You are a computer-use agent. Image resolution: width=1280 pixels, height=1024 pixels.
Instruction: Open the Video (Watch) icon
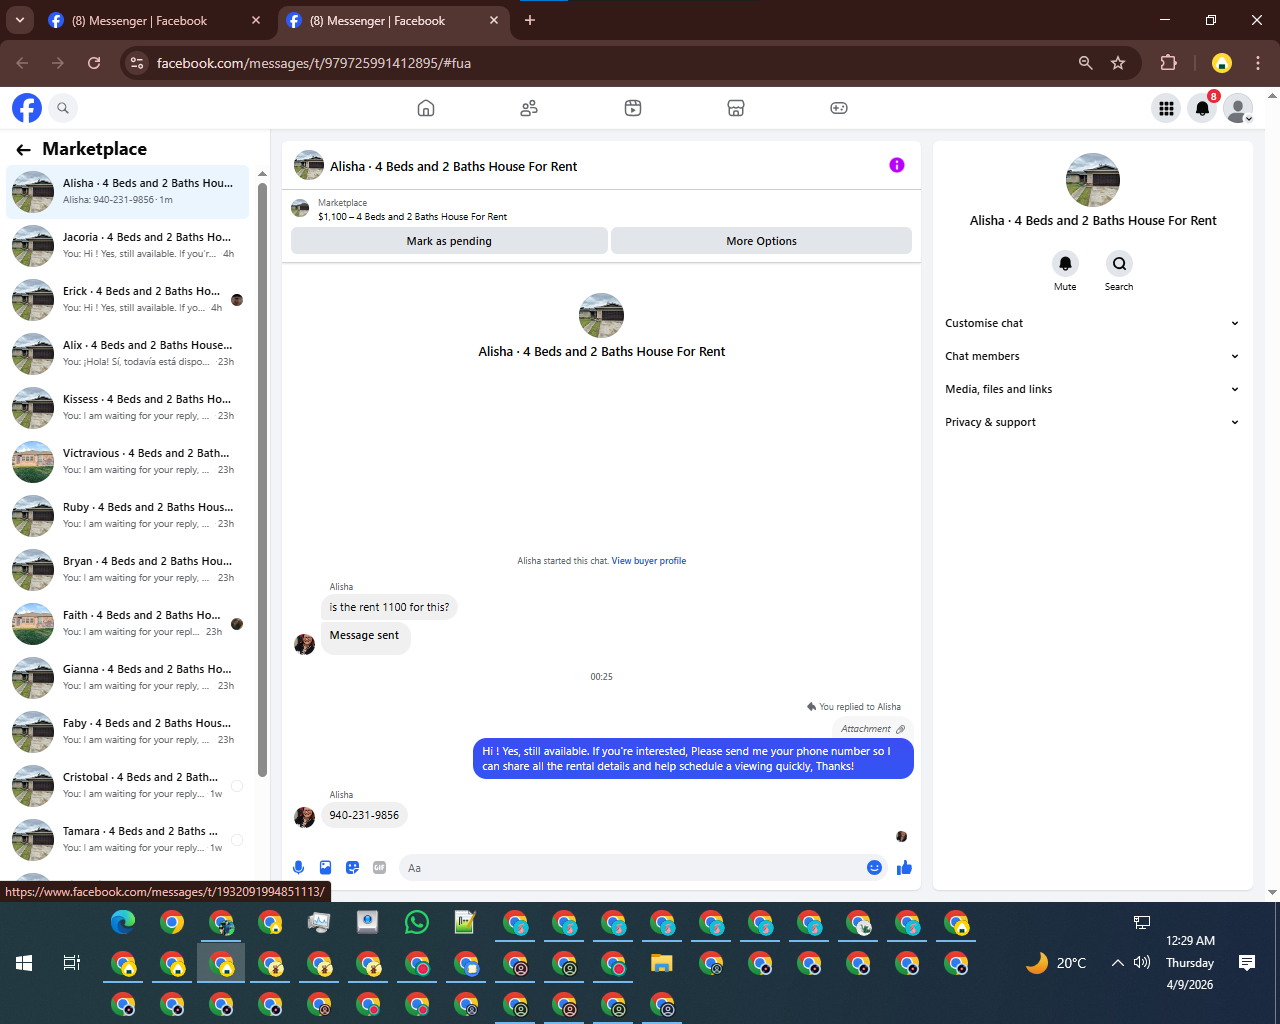coord(633,108)
